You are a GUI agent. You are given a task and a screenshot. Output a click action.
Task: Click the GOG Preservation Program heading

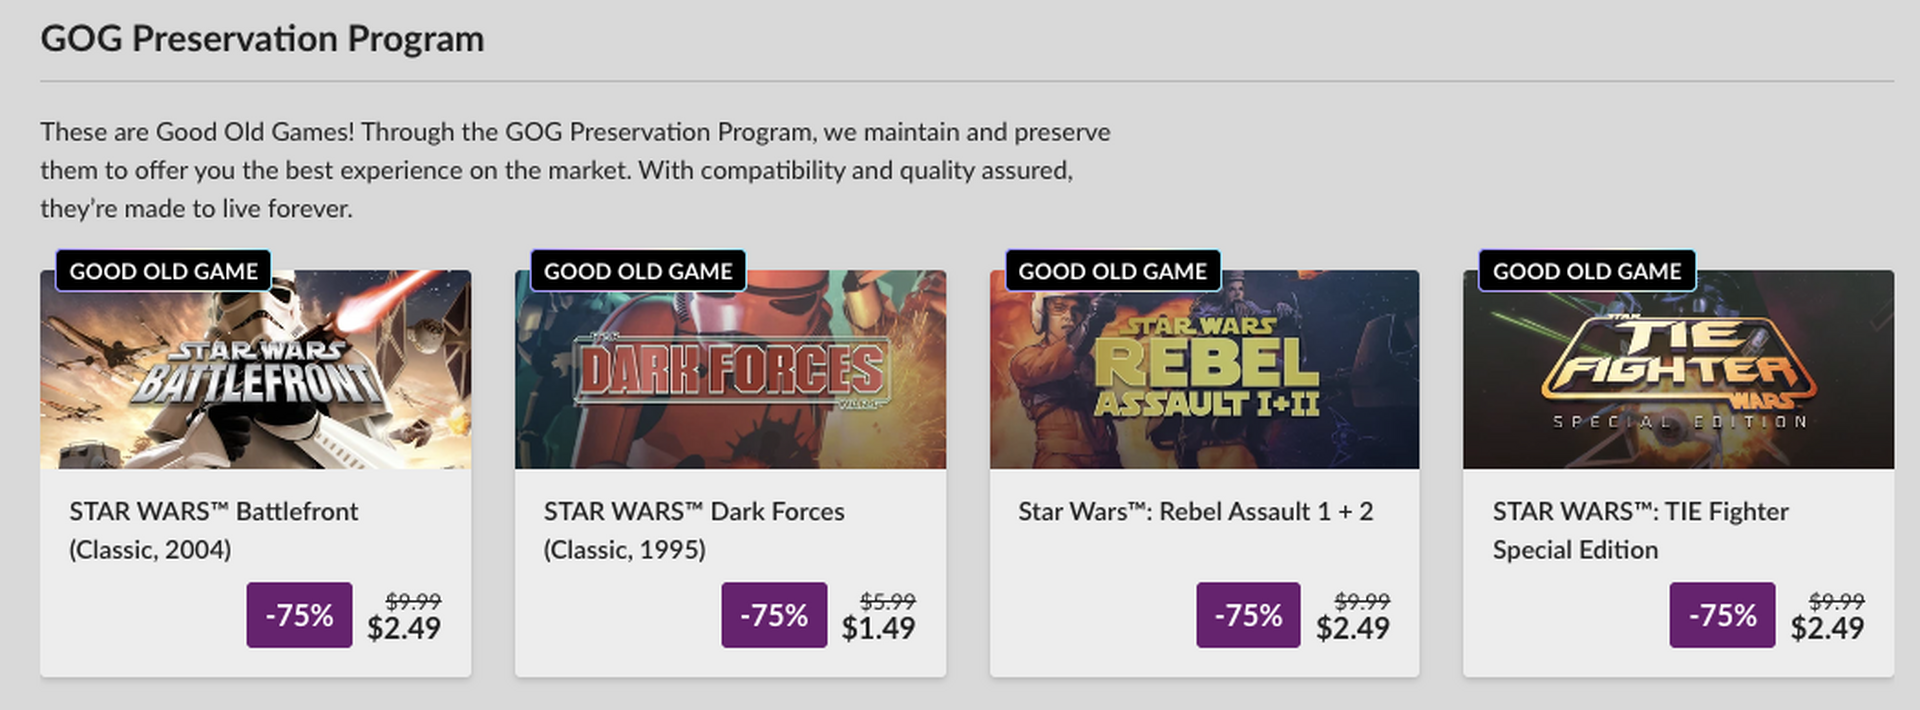click(x=262, y=39)
